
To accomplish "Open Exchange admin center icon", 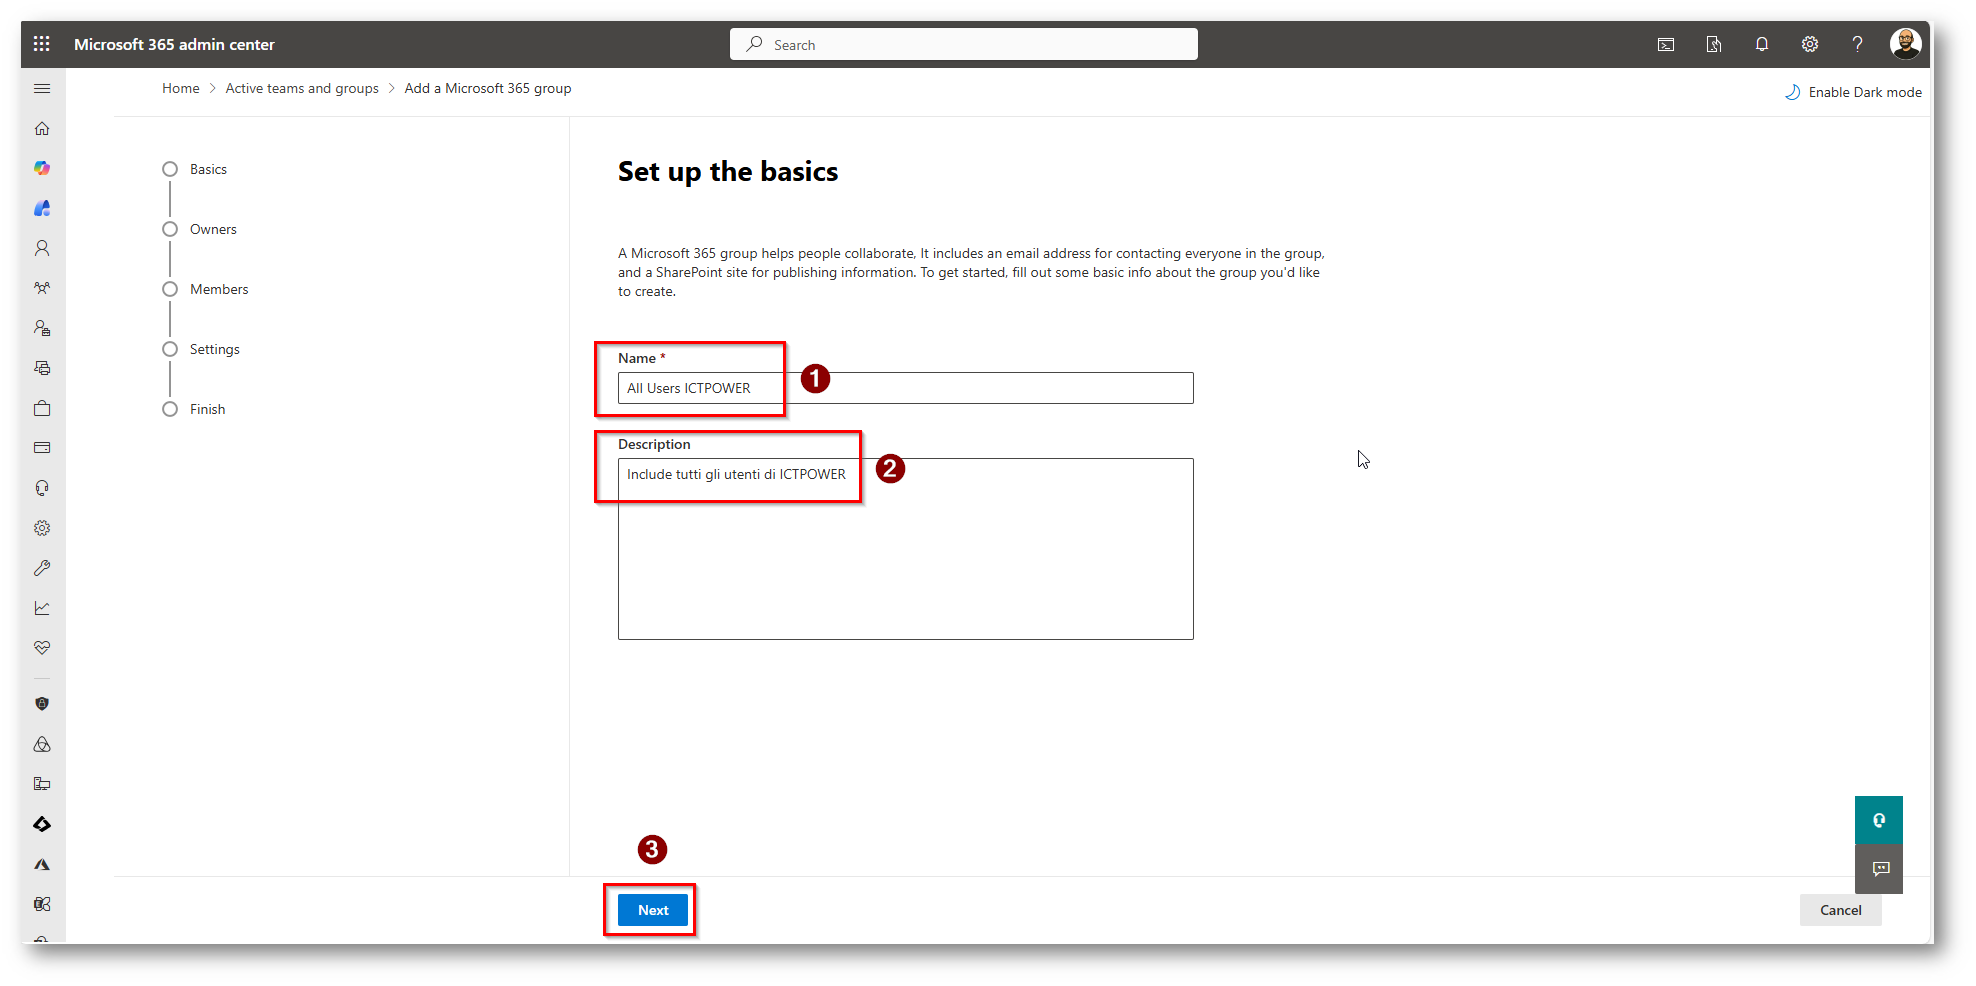I will click(x=42, y=904).
